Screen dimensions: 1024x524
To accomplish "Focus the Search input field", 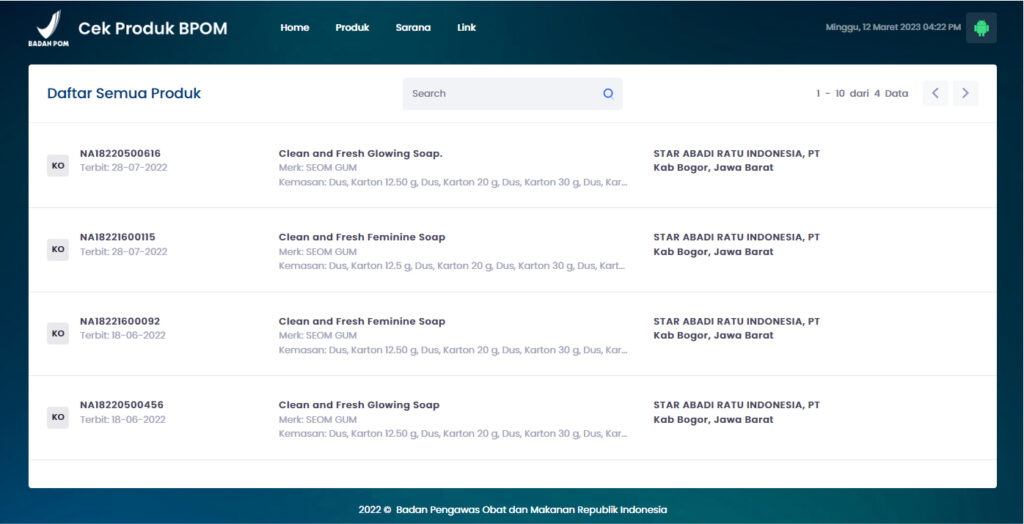I will (500, 93).
